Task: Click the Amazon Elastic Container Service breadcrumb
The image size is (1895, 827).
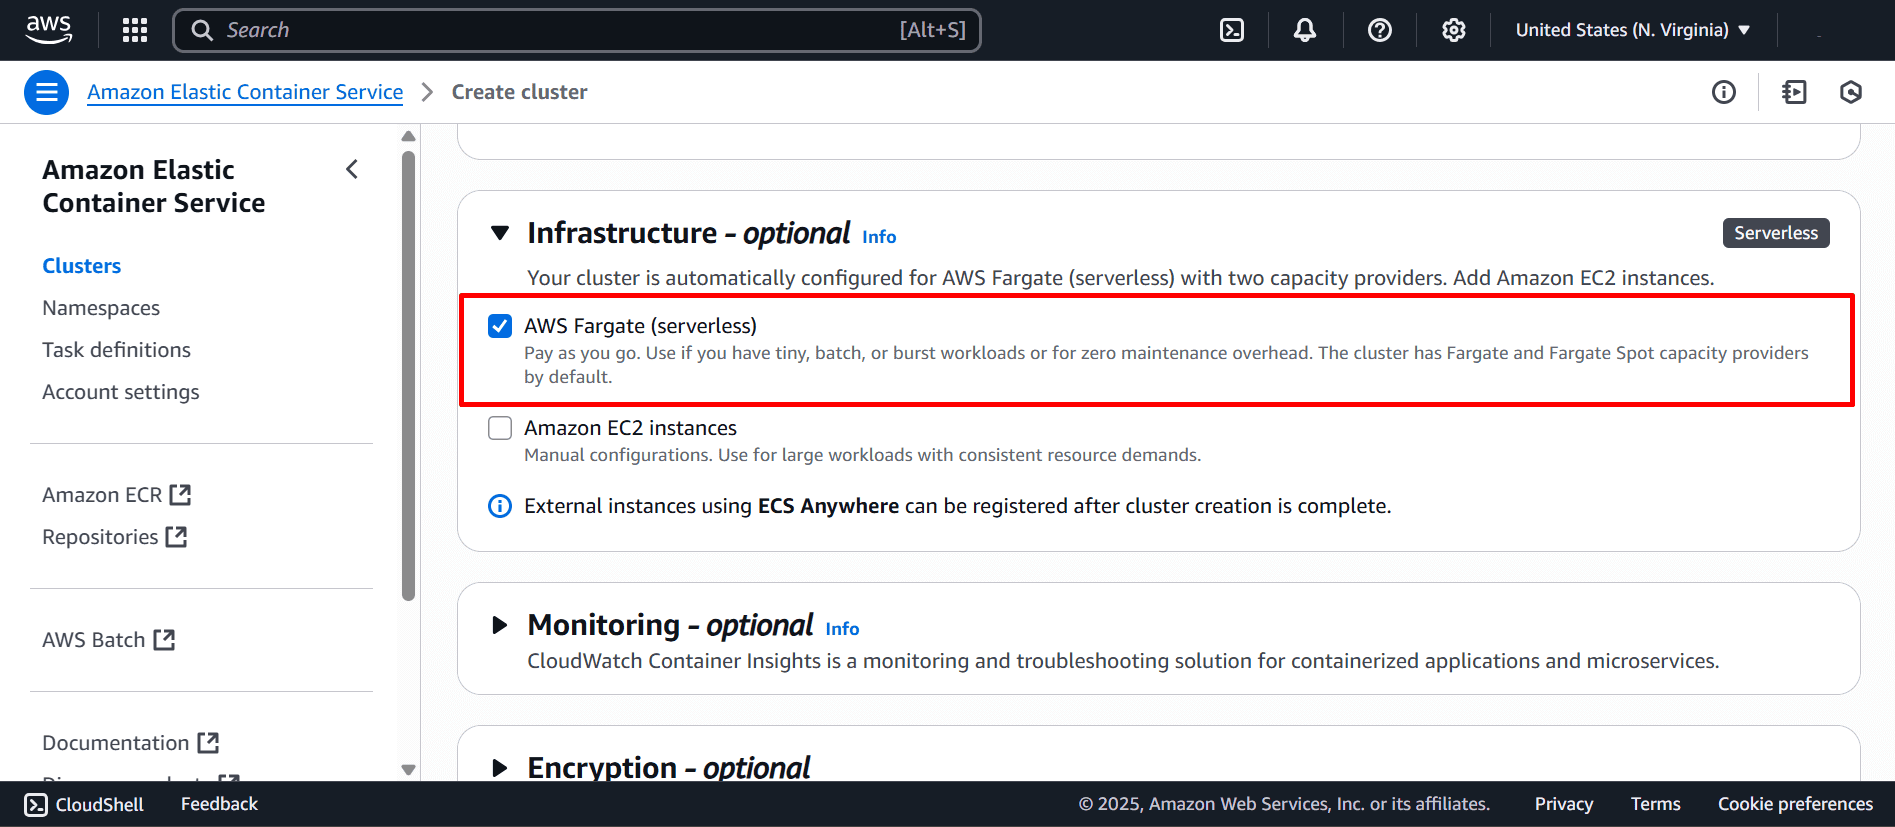Action: (x=245, y=92)
